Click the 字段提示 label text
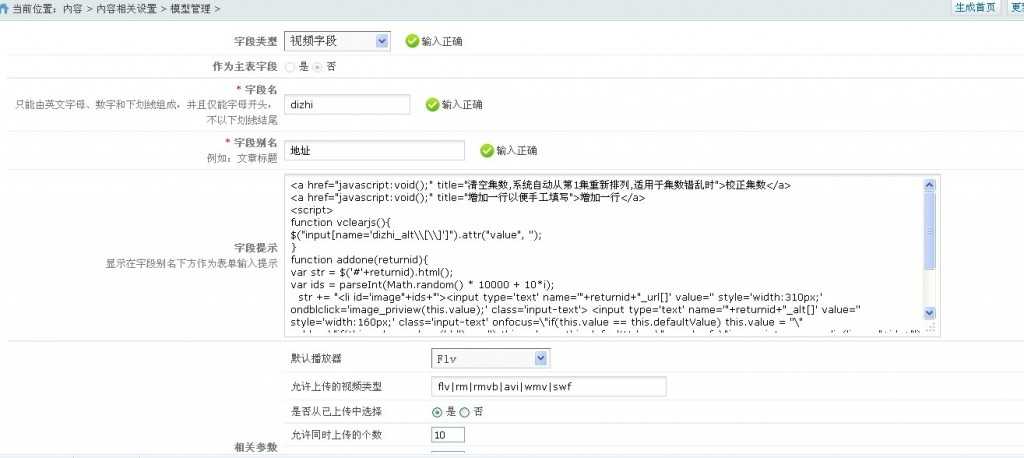The width and height of the screenshot is (1024, 458). 256,248
